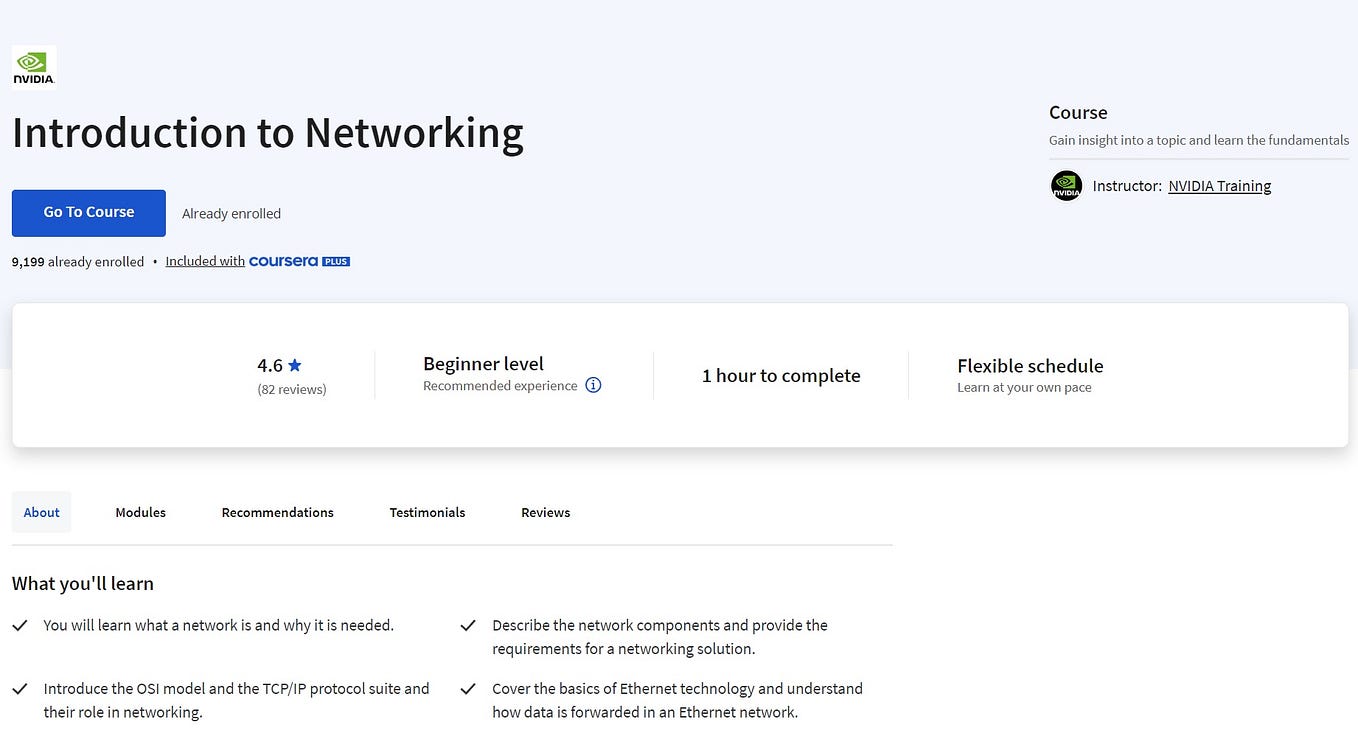Click the star icon beside the 4.6 rating

click(x=294, y=364)
